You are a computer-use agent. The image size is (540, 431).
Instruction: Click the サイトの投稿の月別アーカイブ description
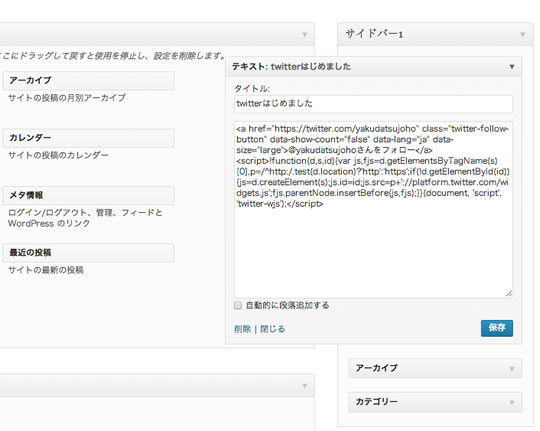[67, 98]
